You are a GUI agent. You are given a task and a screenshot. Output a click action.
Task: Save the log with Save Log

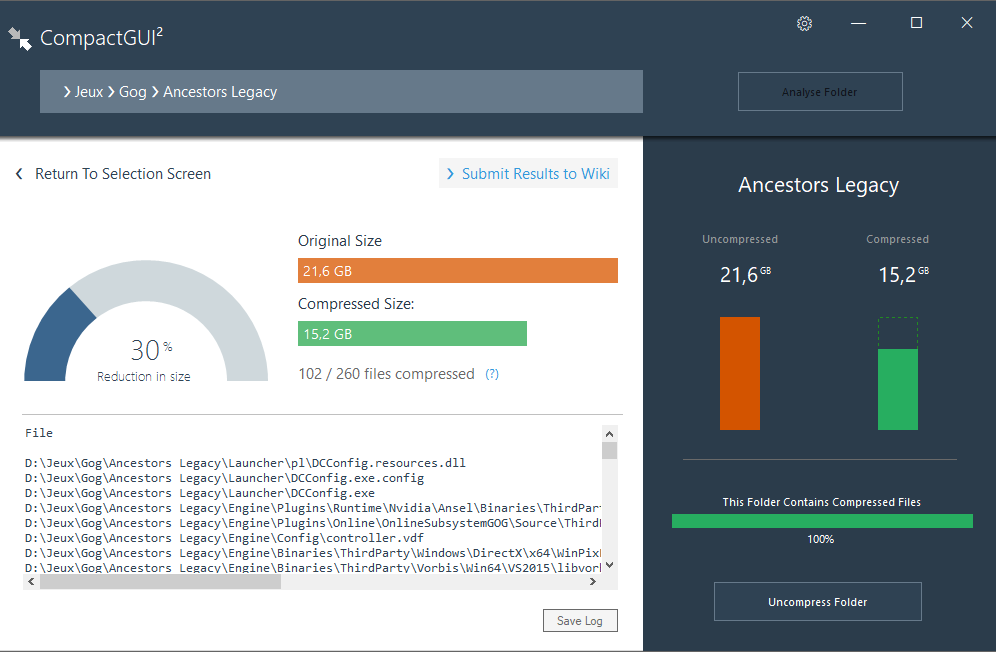[580, 620]
